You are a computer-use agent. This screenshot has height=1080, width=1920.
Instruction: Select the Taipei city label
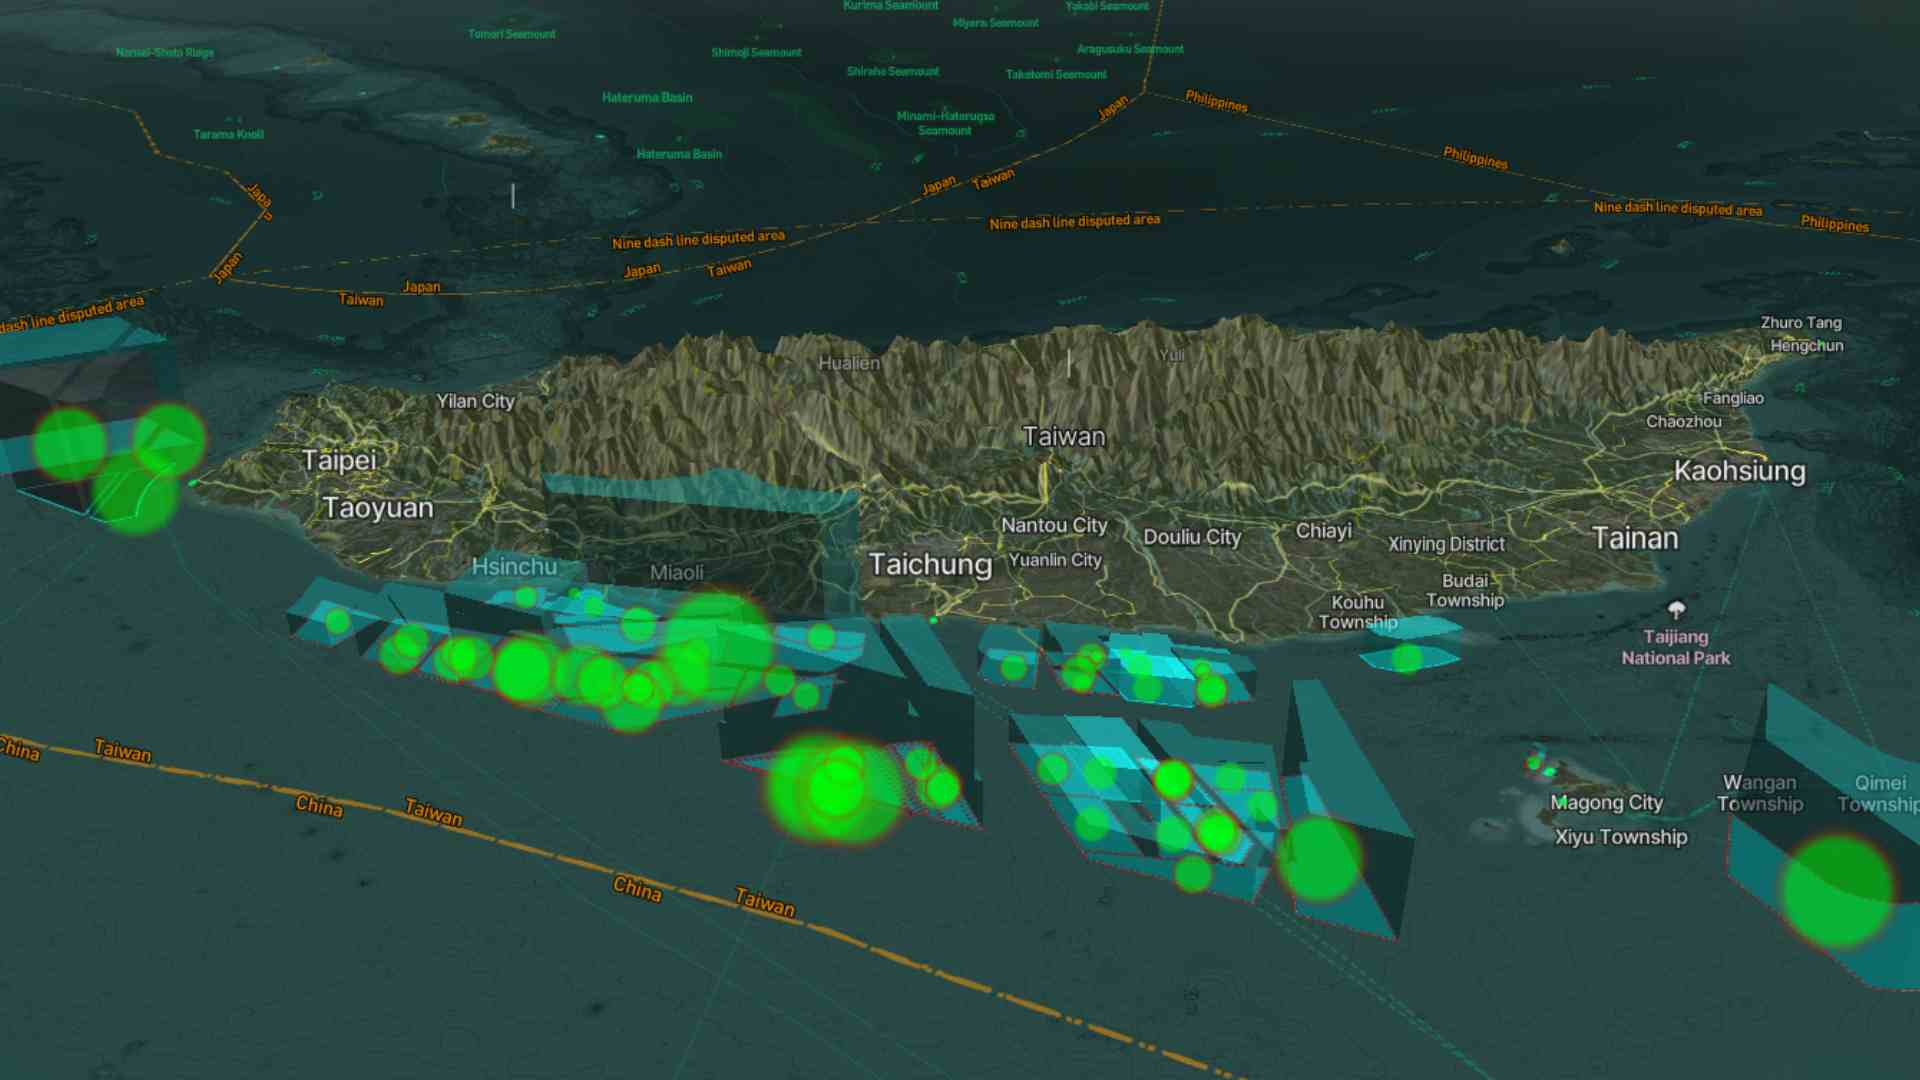pos(339,460)
